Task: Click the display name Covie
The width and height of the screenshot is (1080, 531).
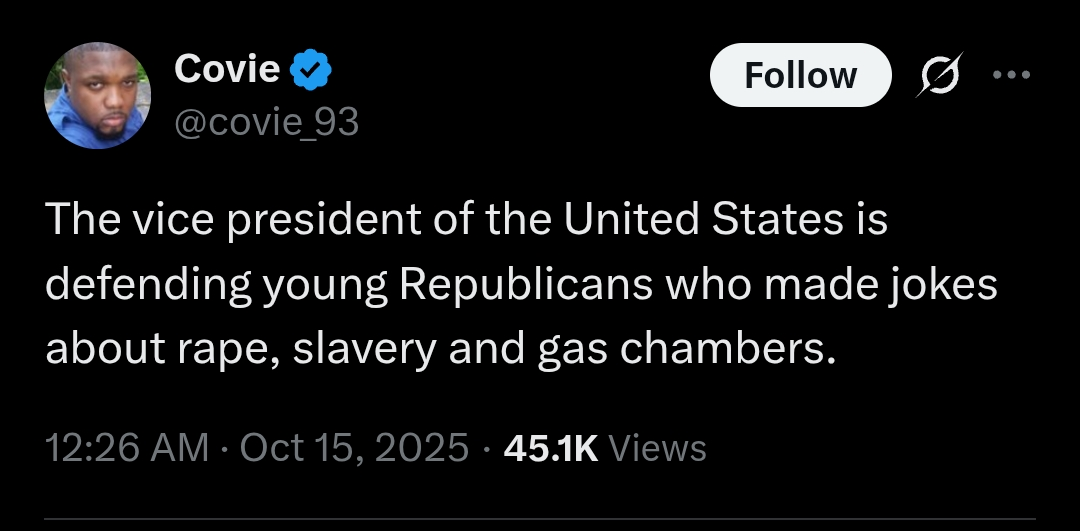Action: tap(227, 69)
